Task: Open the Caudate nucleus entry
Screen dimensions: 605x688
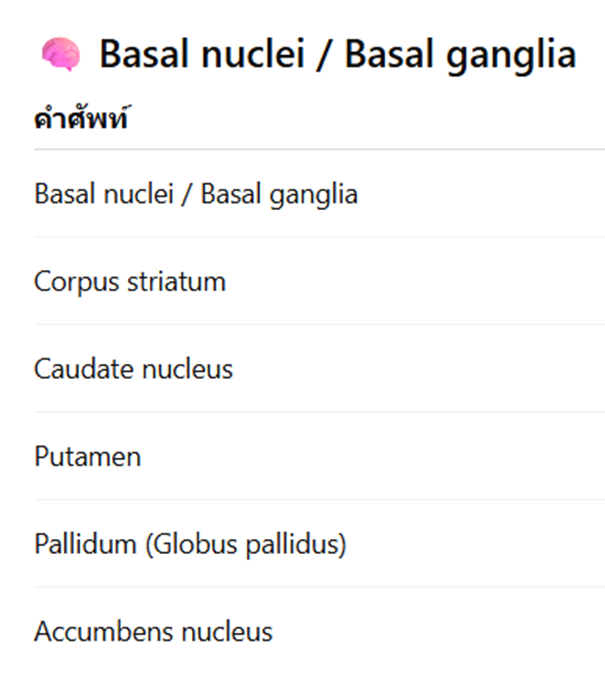Action: coord(133,369)
